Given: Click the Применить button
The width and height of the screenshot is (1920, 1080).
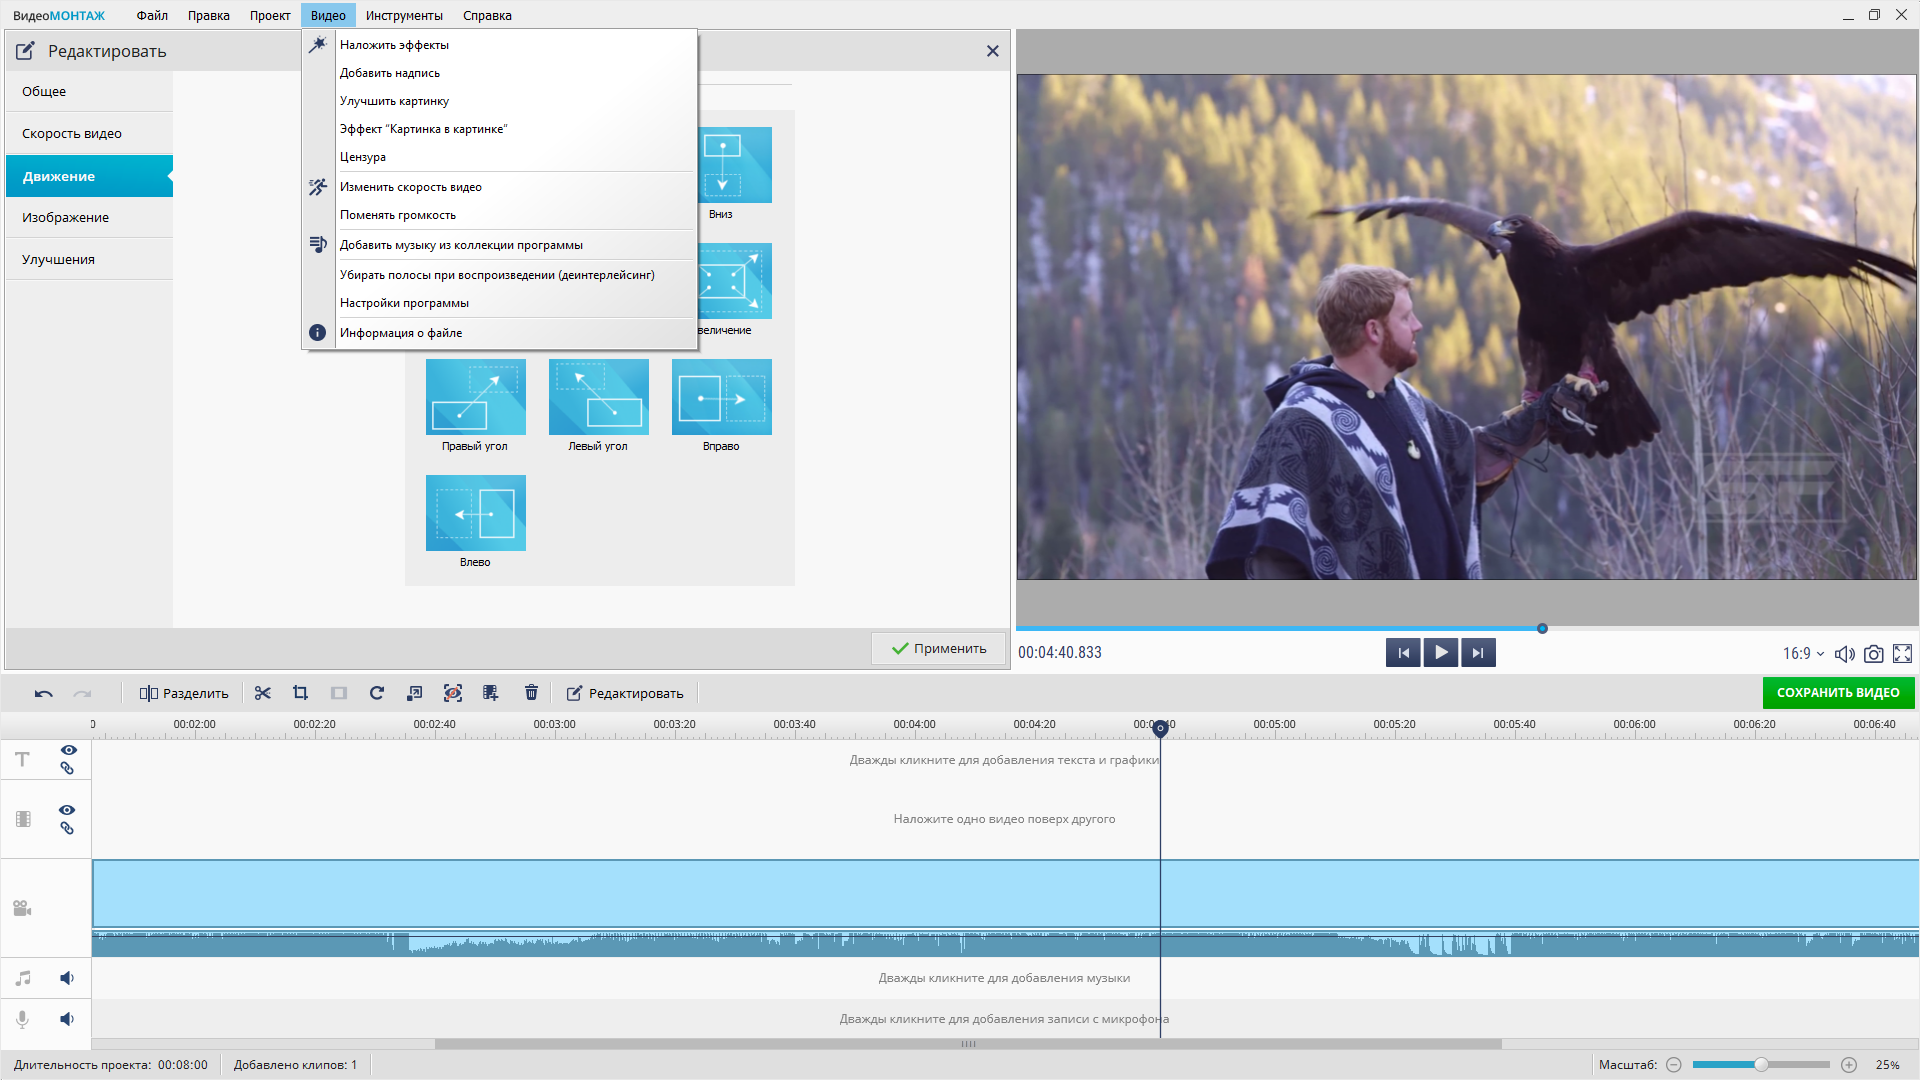Looking at the screenshot, I should 938,648.
